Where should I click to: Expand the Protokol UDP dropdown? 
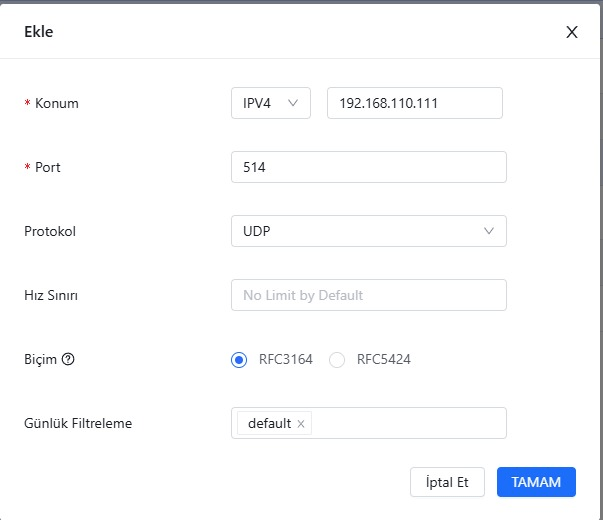pyautogui.click(x=368, y=231)
